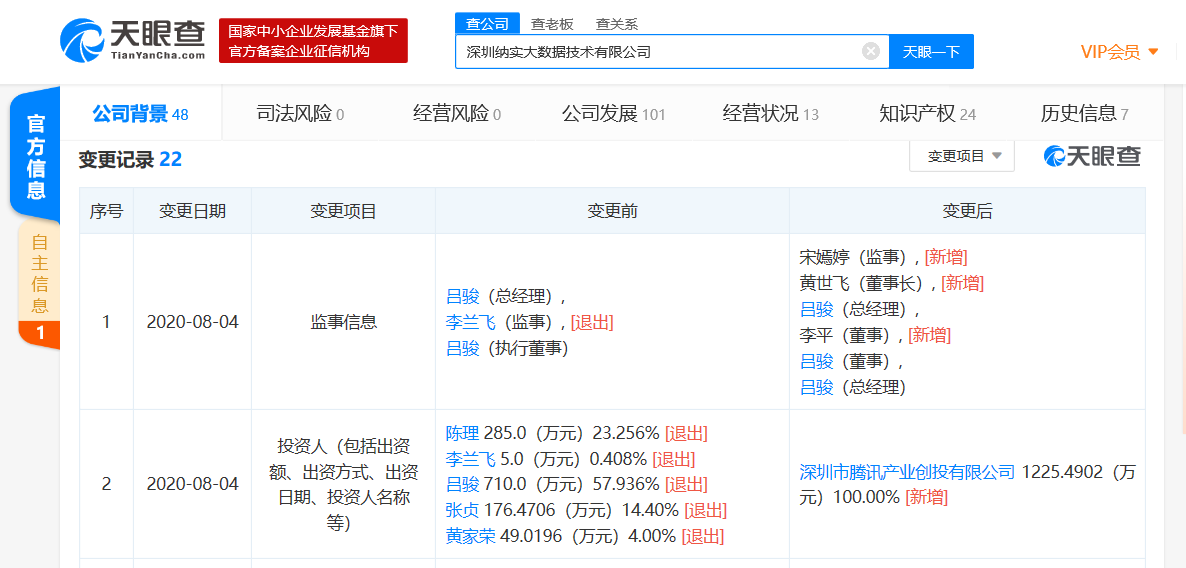Screen dimensions: 1186x568
Task: Click the red official credit agency banner
Action: [313, 41]
